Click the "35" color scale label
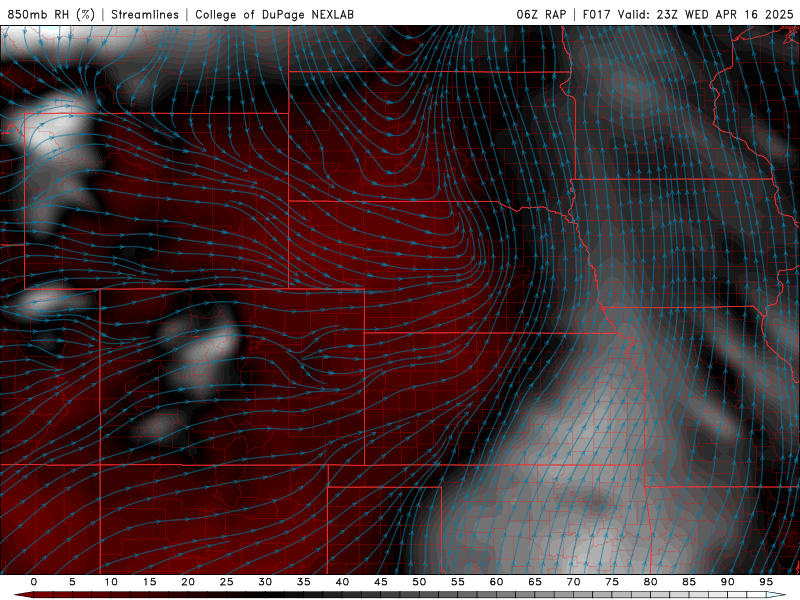Viewport: 800px width, 600px height. pos(304,582)
